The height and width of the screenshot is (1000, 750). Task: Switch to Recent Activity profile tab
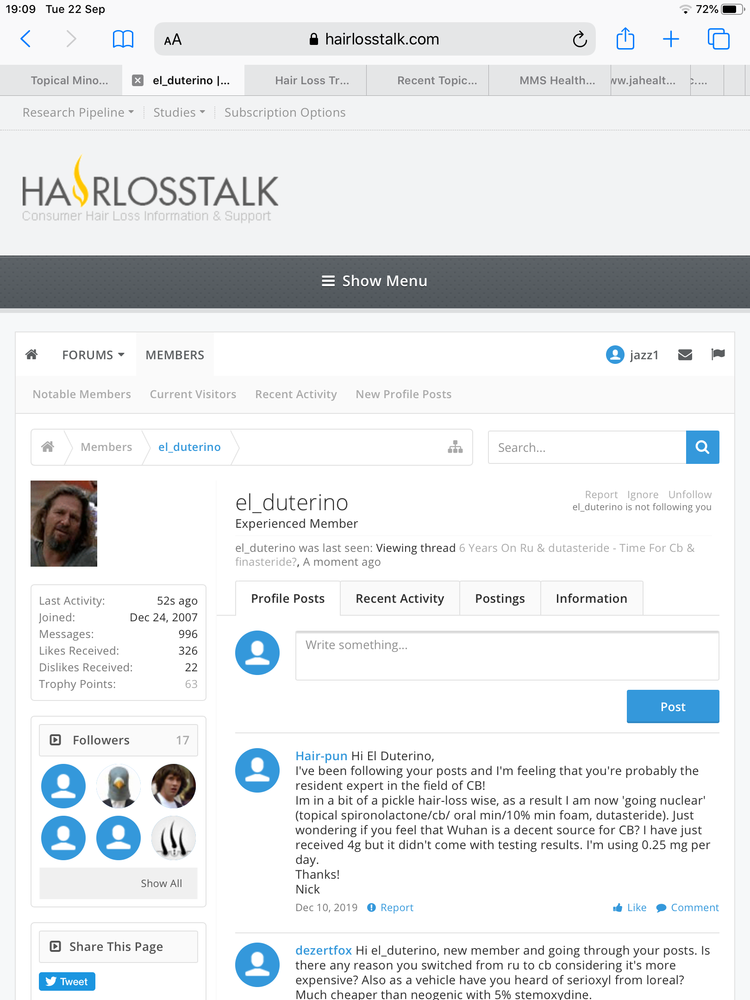tap(399, 598)
